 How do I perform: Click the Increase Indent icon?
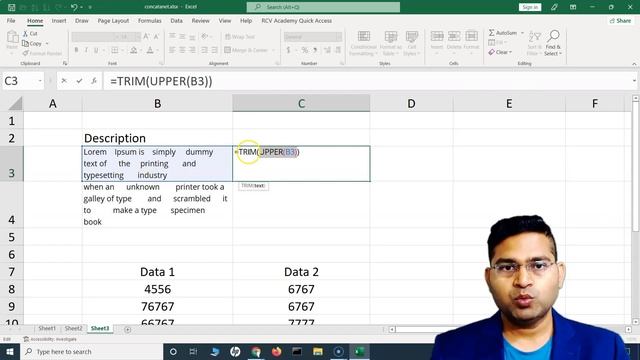[x=214, y=50]
